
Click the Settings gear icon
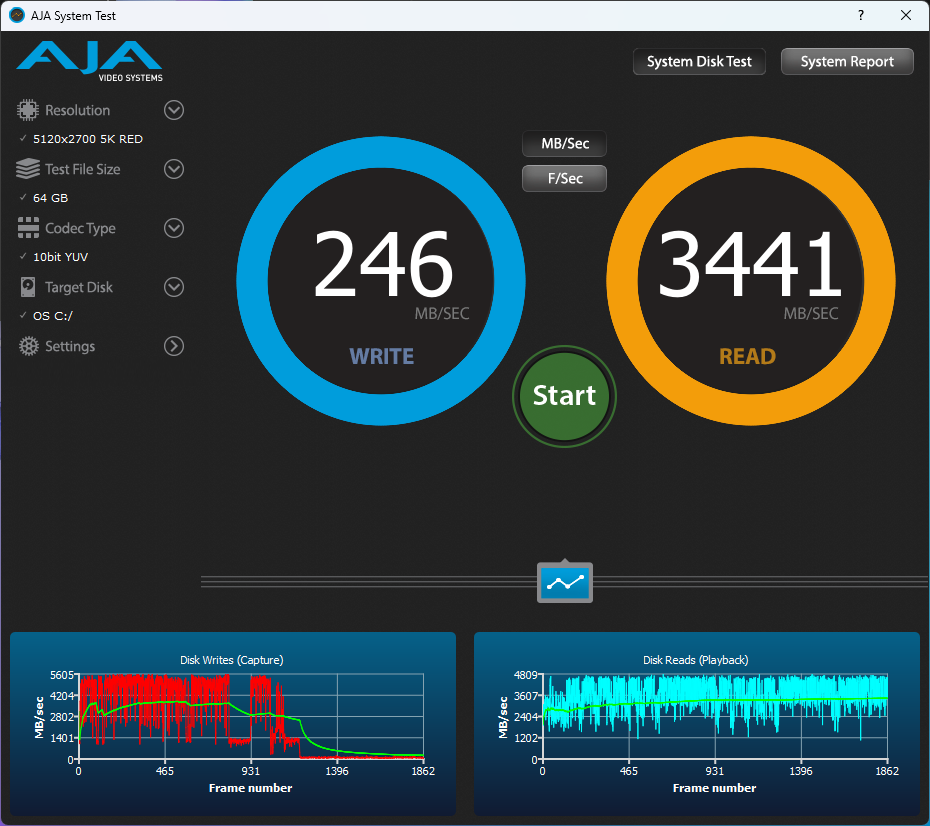pyautogui.click(x=28, y=346)
